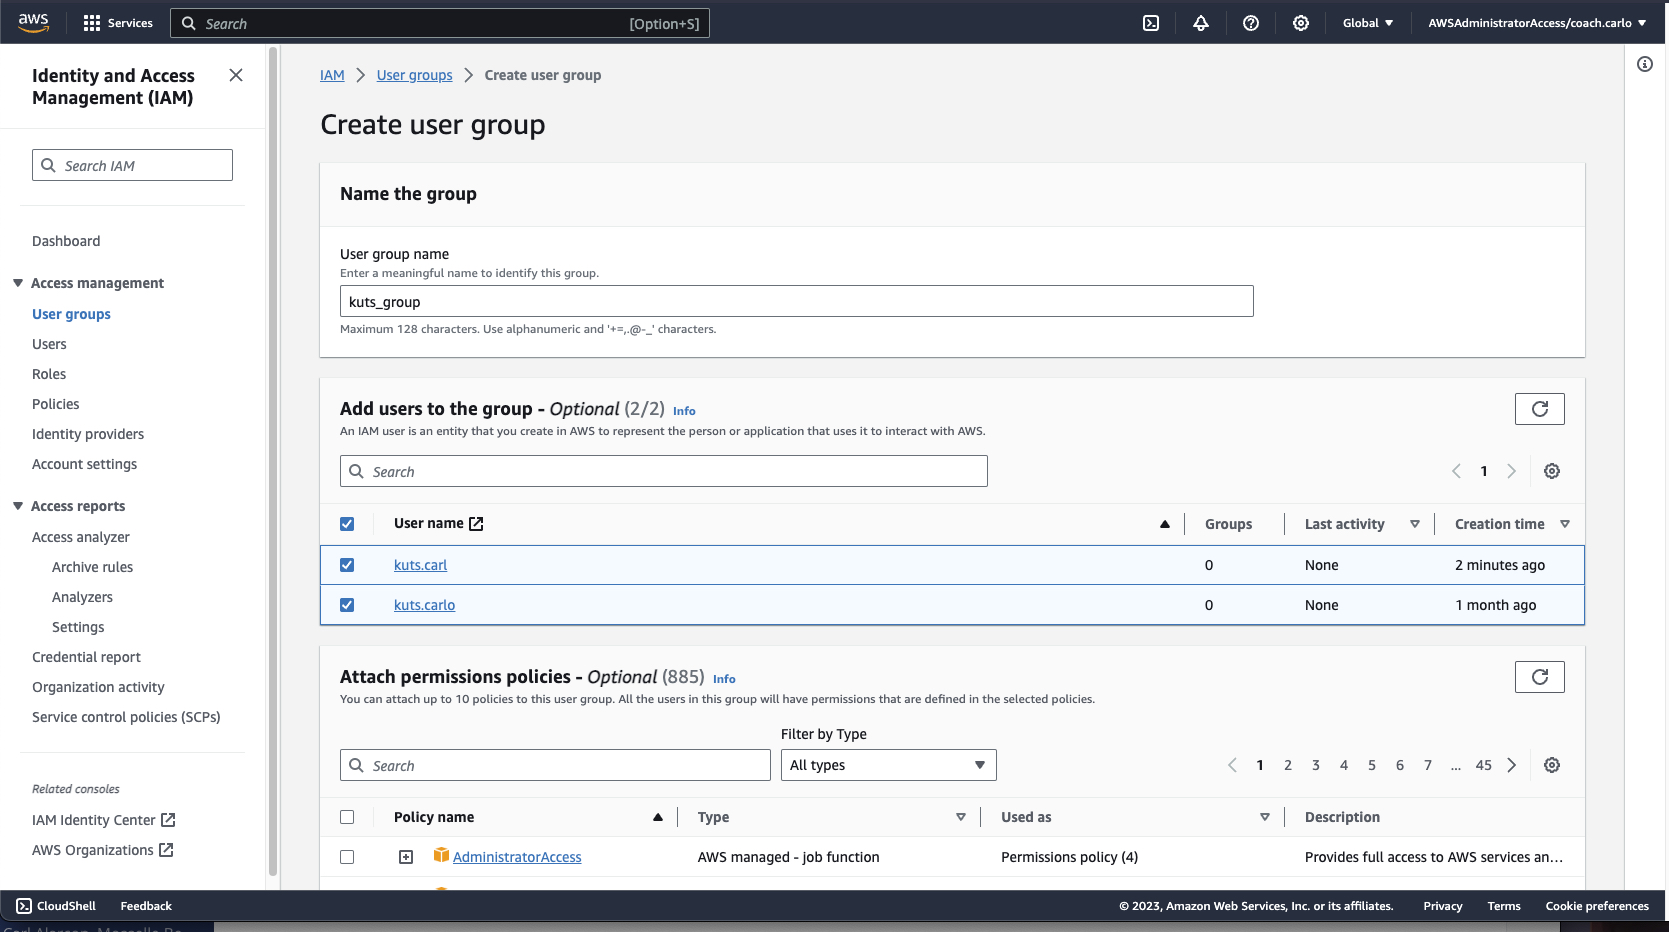Refresh the permissions policies list
Screen dimensions: 1669x932
click(x=1539, y=677)
